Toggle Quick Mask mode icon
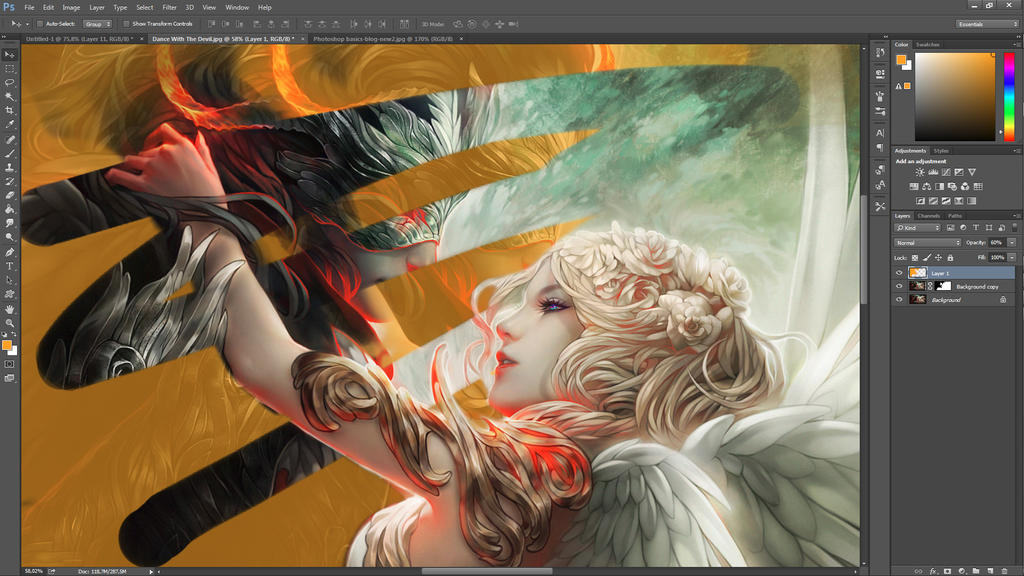Image resolution: width=1024 pixels, height=576 pixels. coord(9,364)
